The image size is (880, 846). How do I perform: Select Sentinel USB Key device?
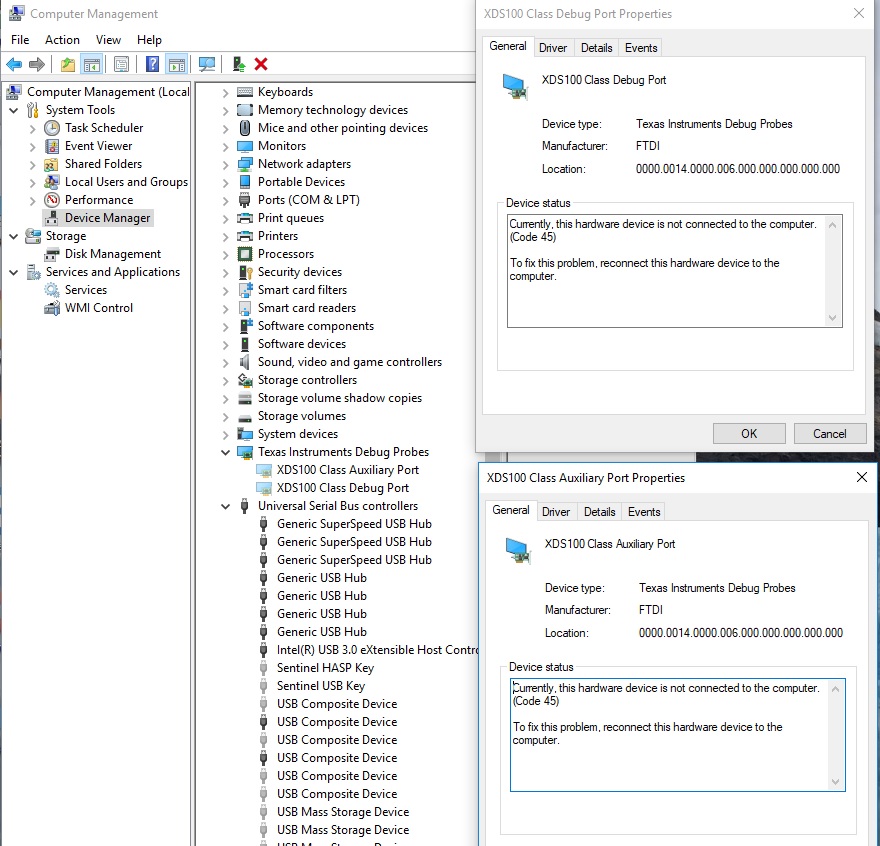pos(320,686)
